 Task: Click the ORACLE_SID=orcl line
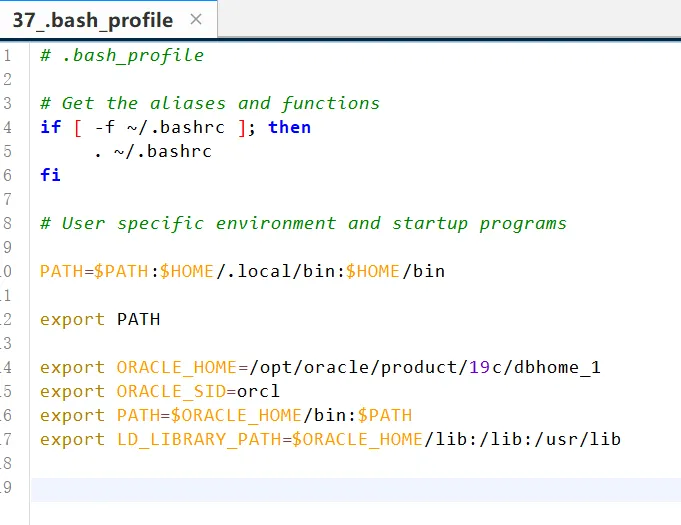(160, 392)
